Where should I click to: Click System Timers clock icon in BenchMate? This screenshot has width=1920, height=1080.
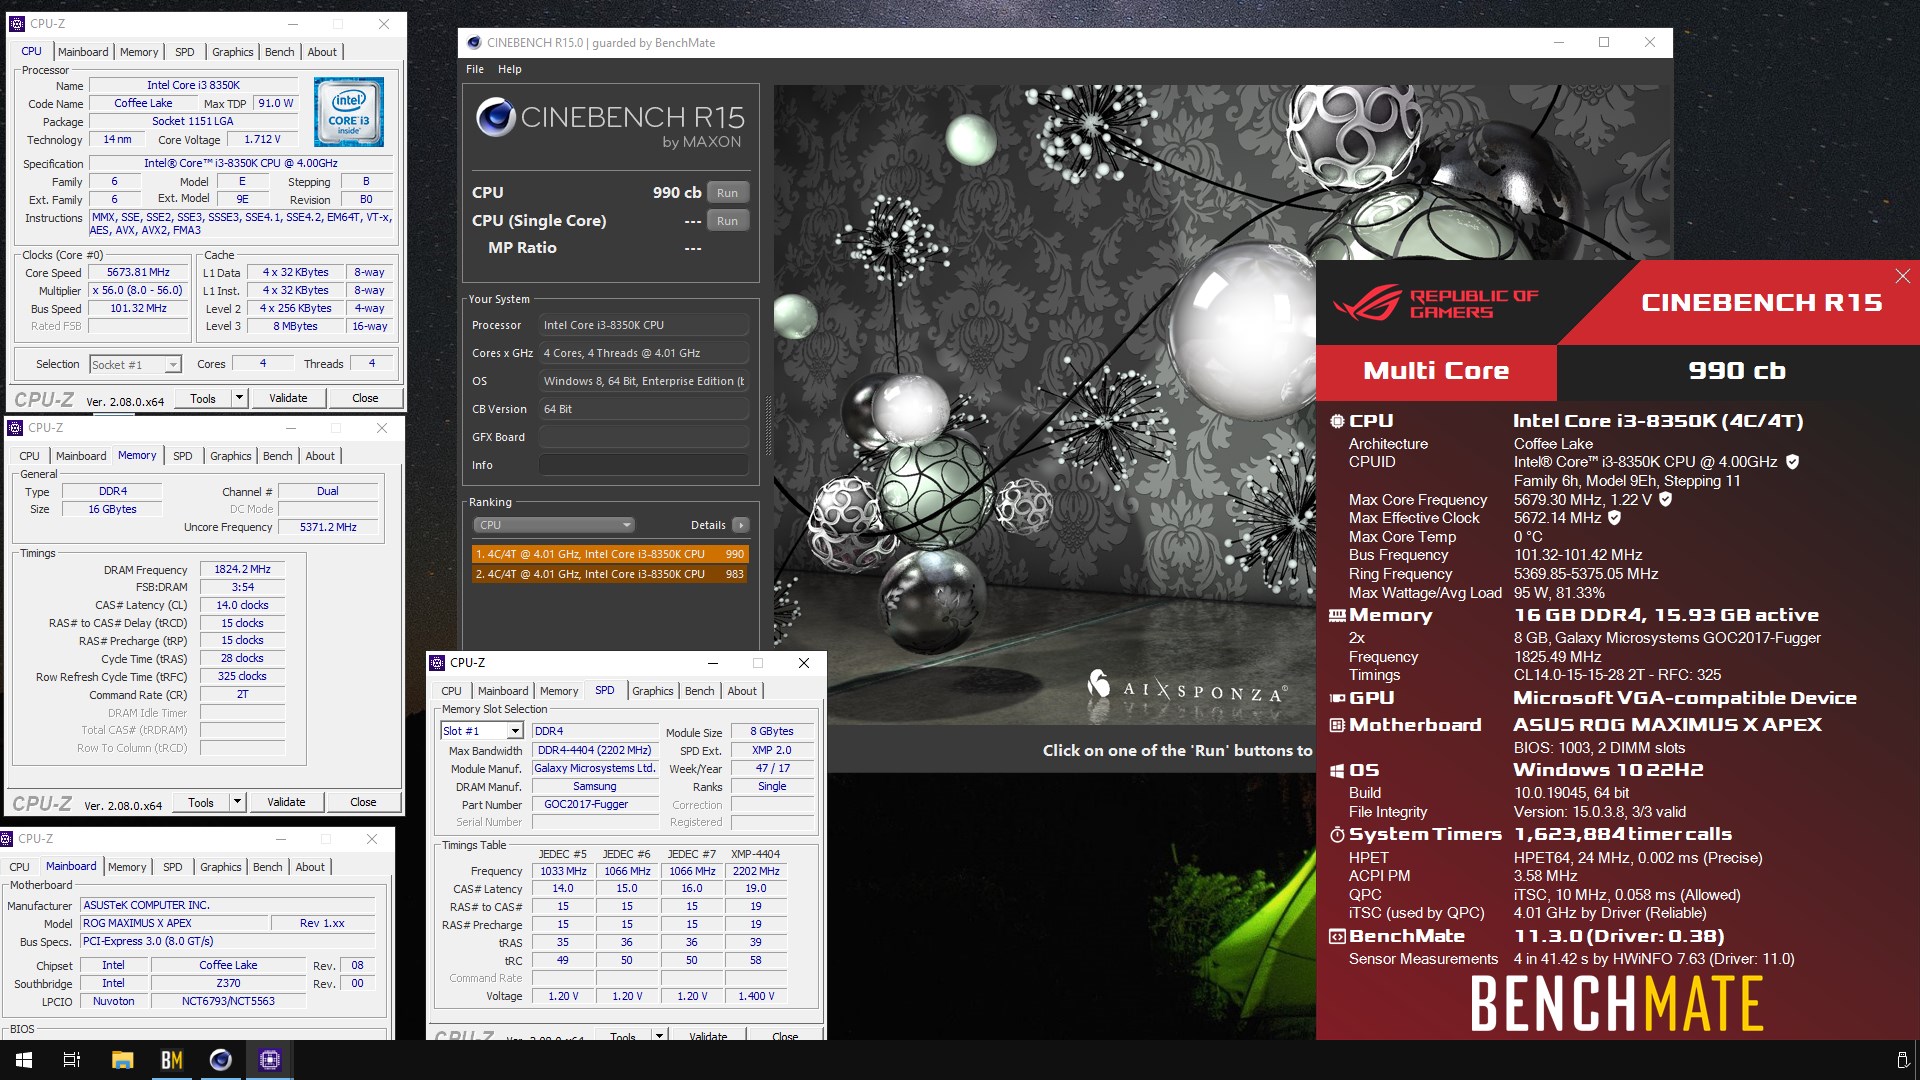pos(1337,835)
